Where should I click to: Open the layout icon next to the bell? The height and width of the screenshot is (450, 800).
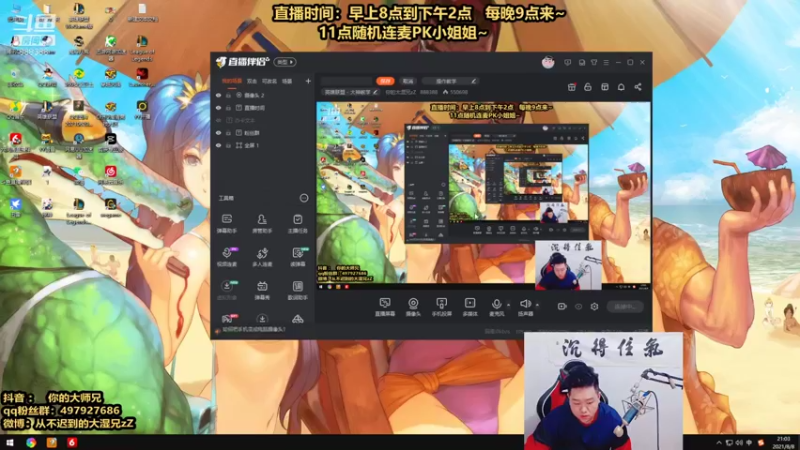click(x=605, y=87)
